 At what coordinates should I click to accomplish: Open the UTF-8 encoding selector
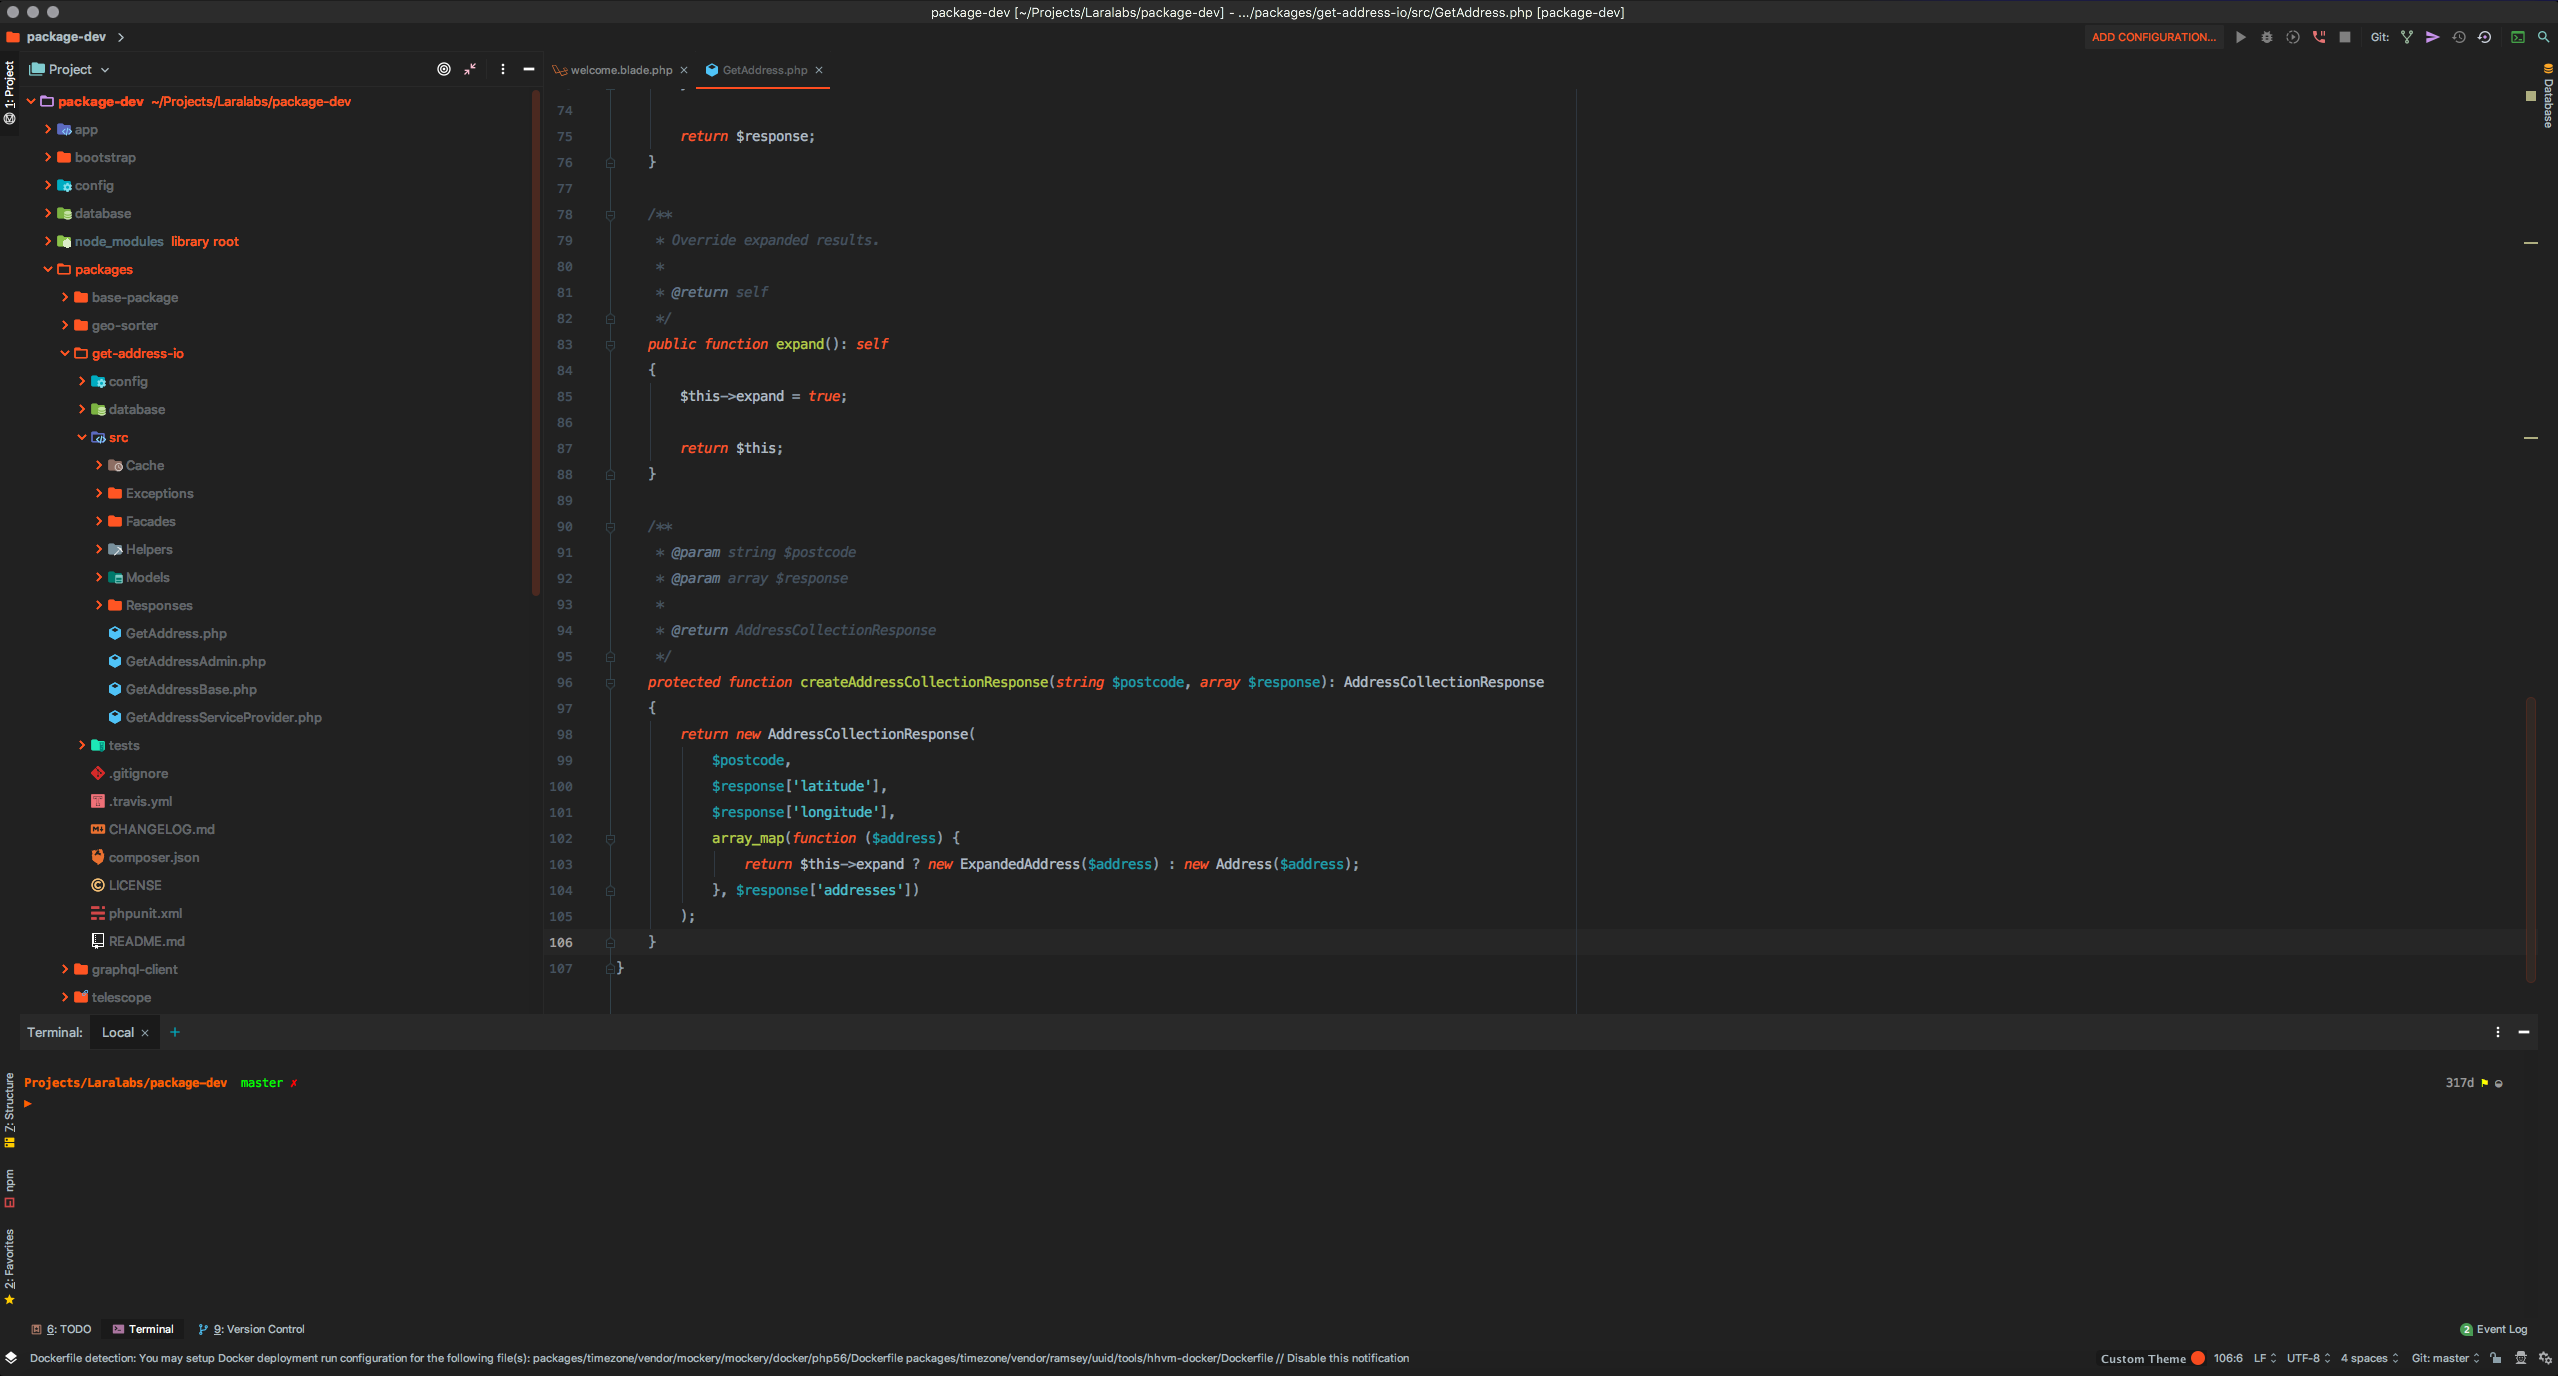point(2304,1359)
